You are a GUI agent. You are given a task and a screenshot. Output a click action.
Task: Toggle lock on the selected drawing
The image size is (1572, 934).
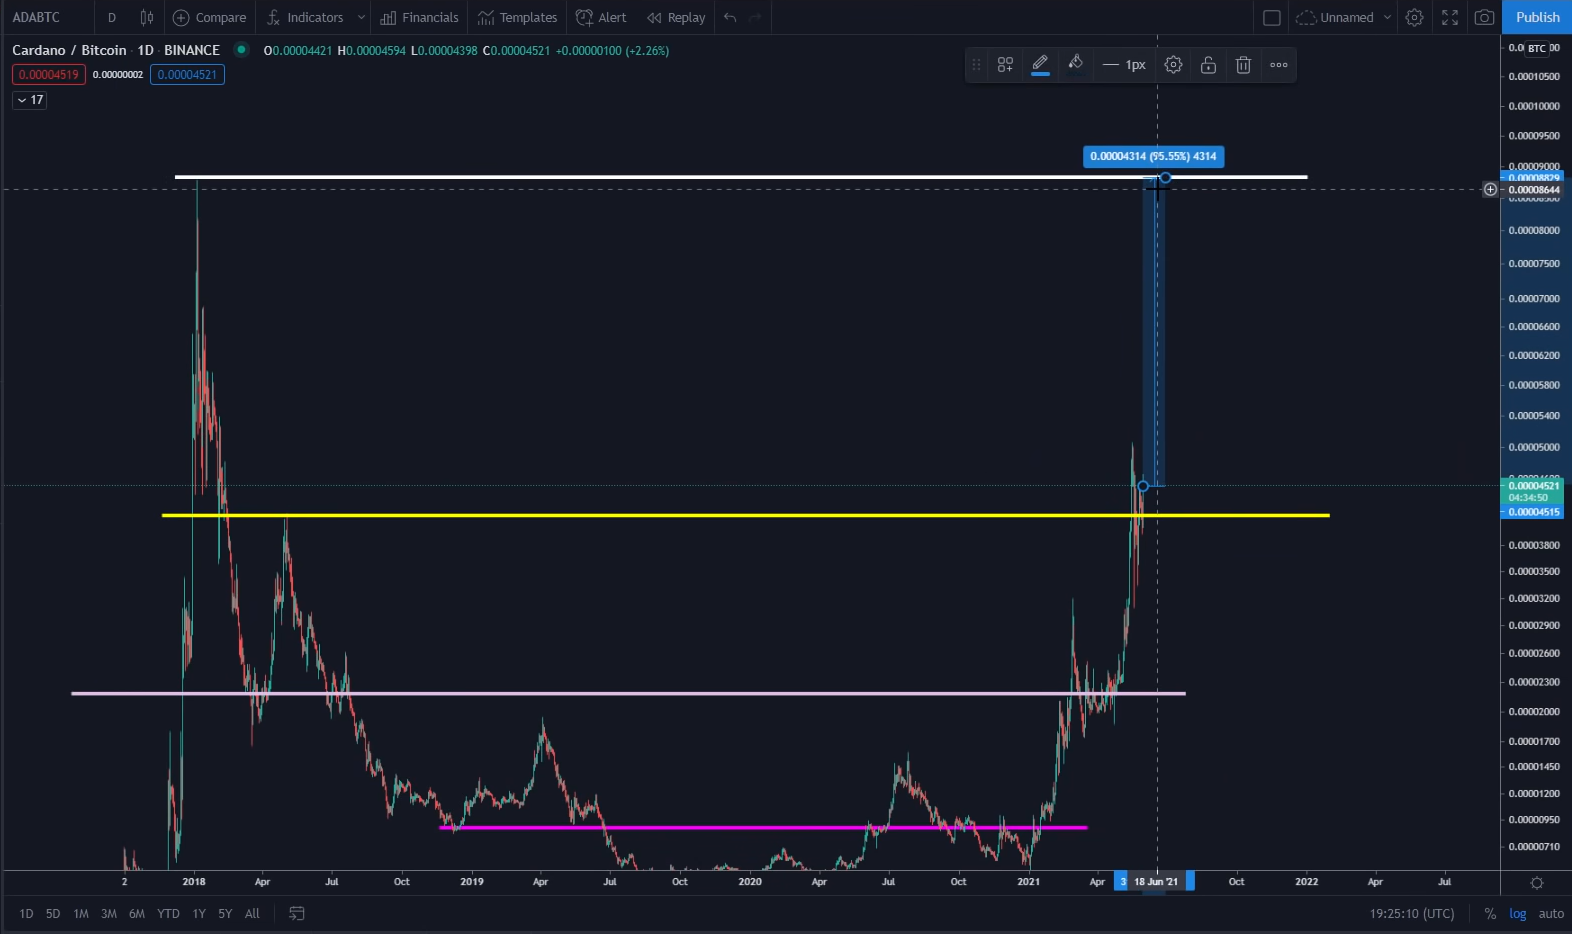click(x=1208, y=65)
